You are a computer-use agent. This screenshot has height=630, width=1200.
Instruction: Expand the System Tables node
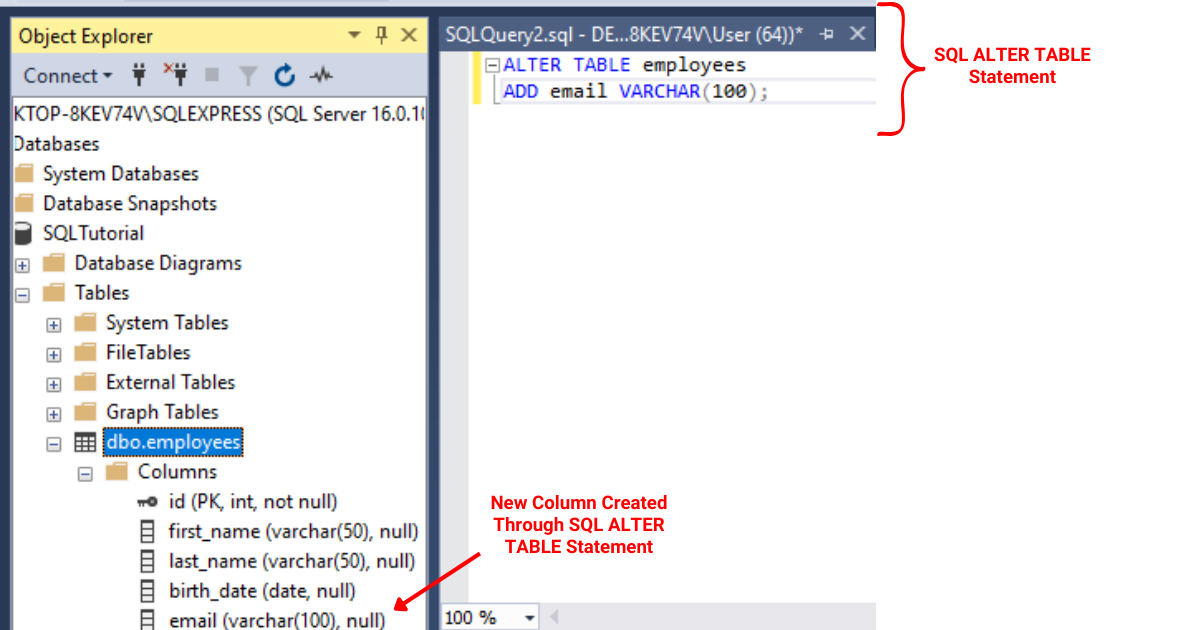click(54, 325)
